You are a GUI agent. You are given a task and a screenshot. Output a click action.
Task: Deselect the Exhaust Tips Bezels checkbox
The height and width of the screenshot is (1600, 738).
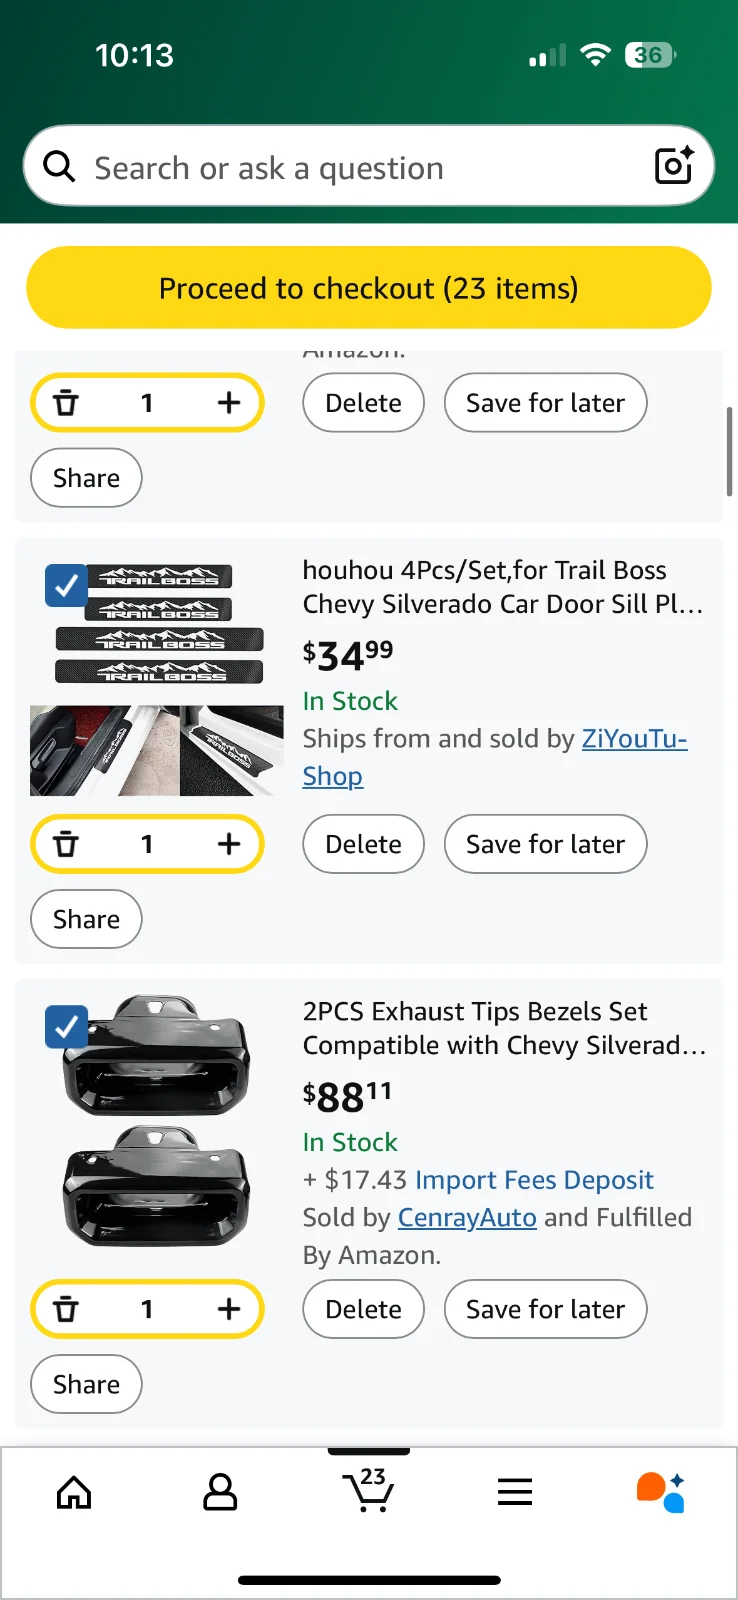click(x=66, y=1027)
